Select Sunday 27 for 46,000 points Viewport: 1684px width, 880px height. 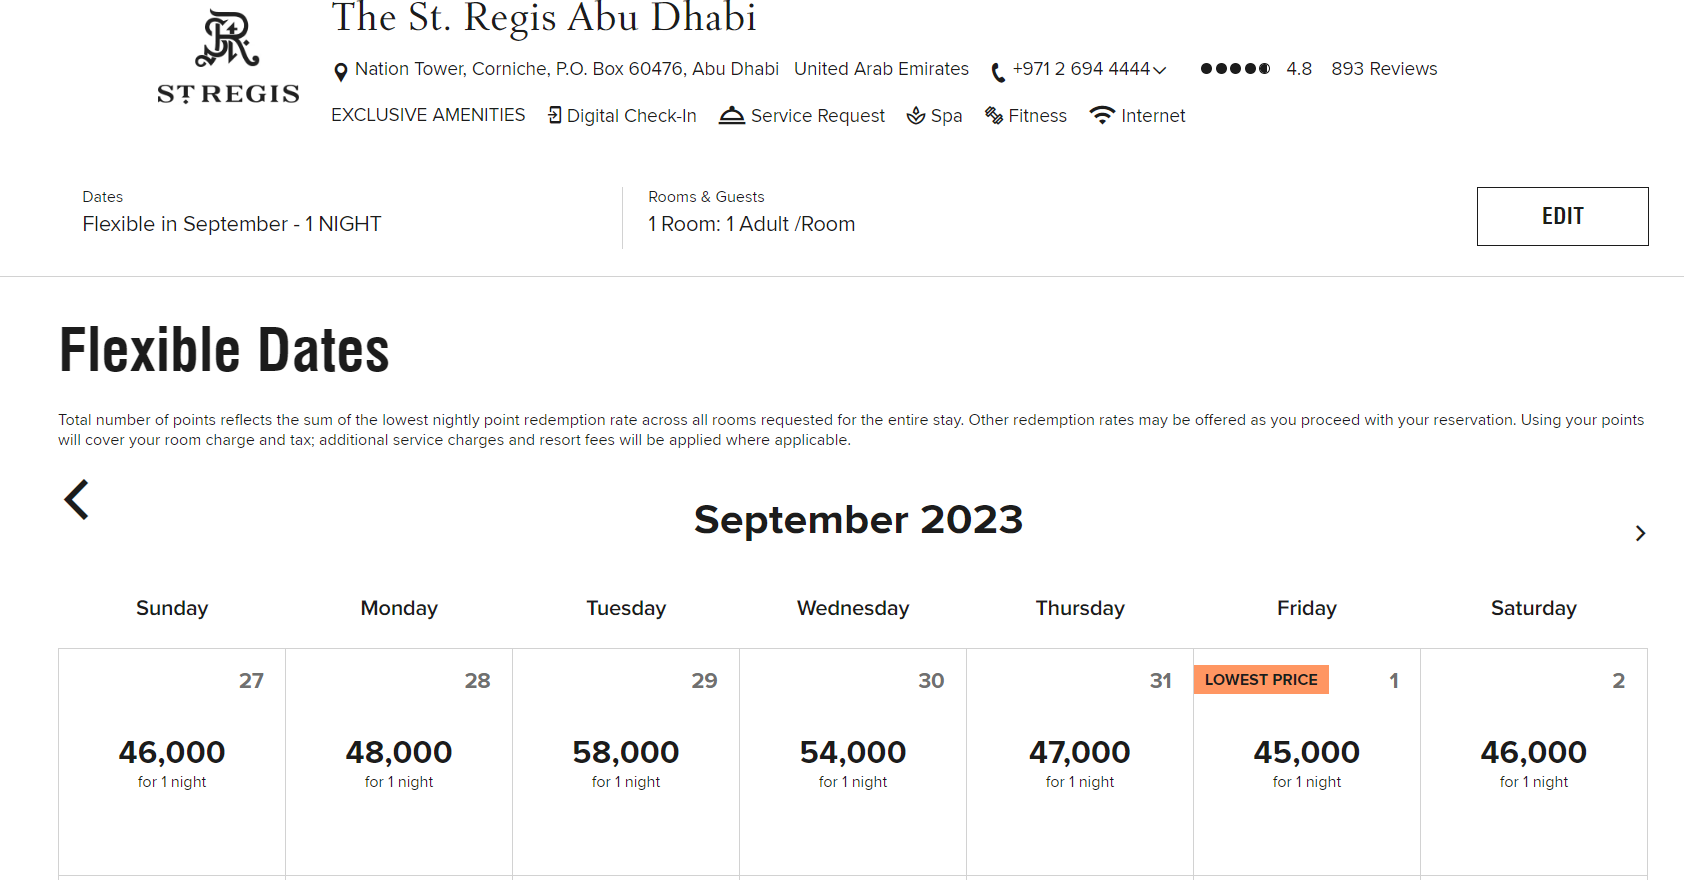[x=172, y=762]
